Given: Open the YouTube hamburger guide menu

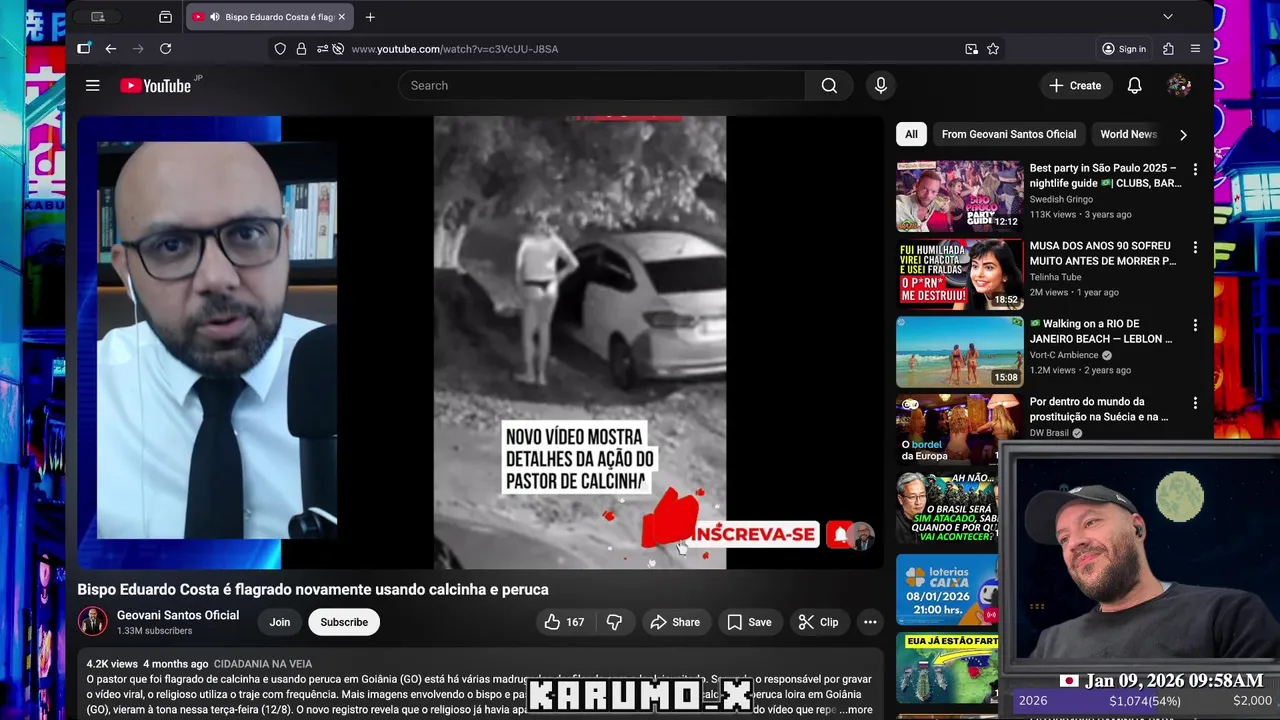Looking at the screenshot, I should pos(92,86).
